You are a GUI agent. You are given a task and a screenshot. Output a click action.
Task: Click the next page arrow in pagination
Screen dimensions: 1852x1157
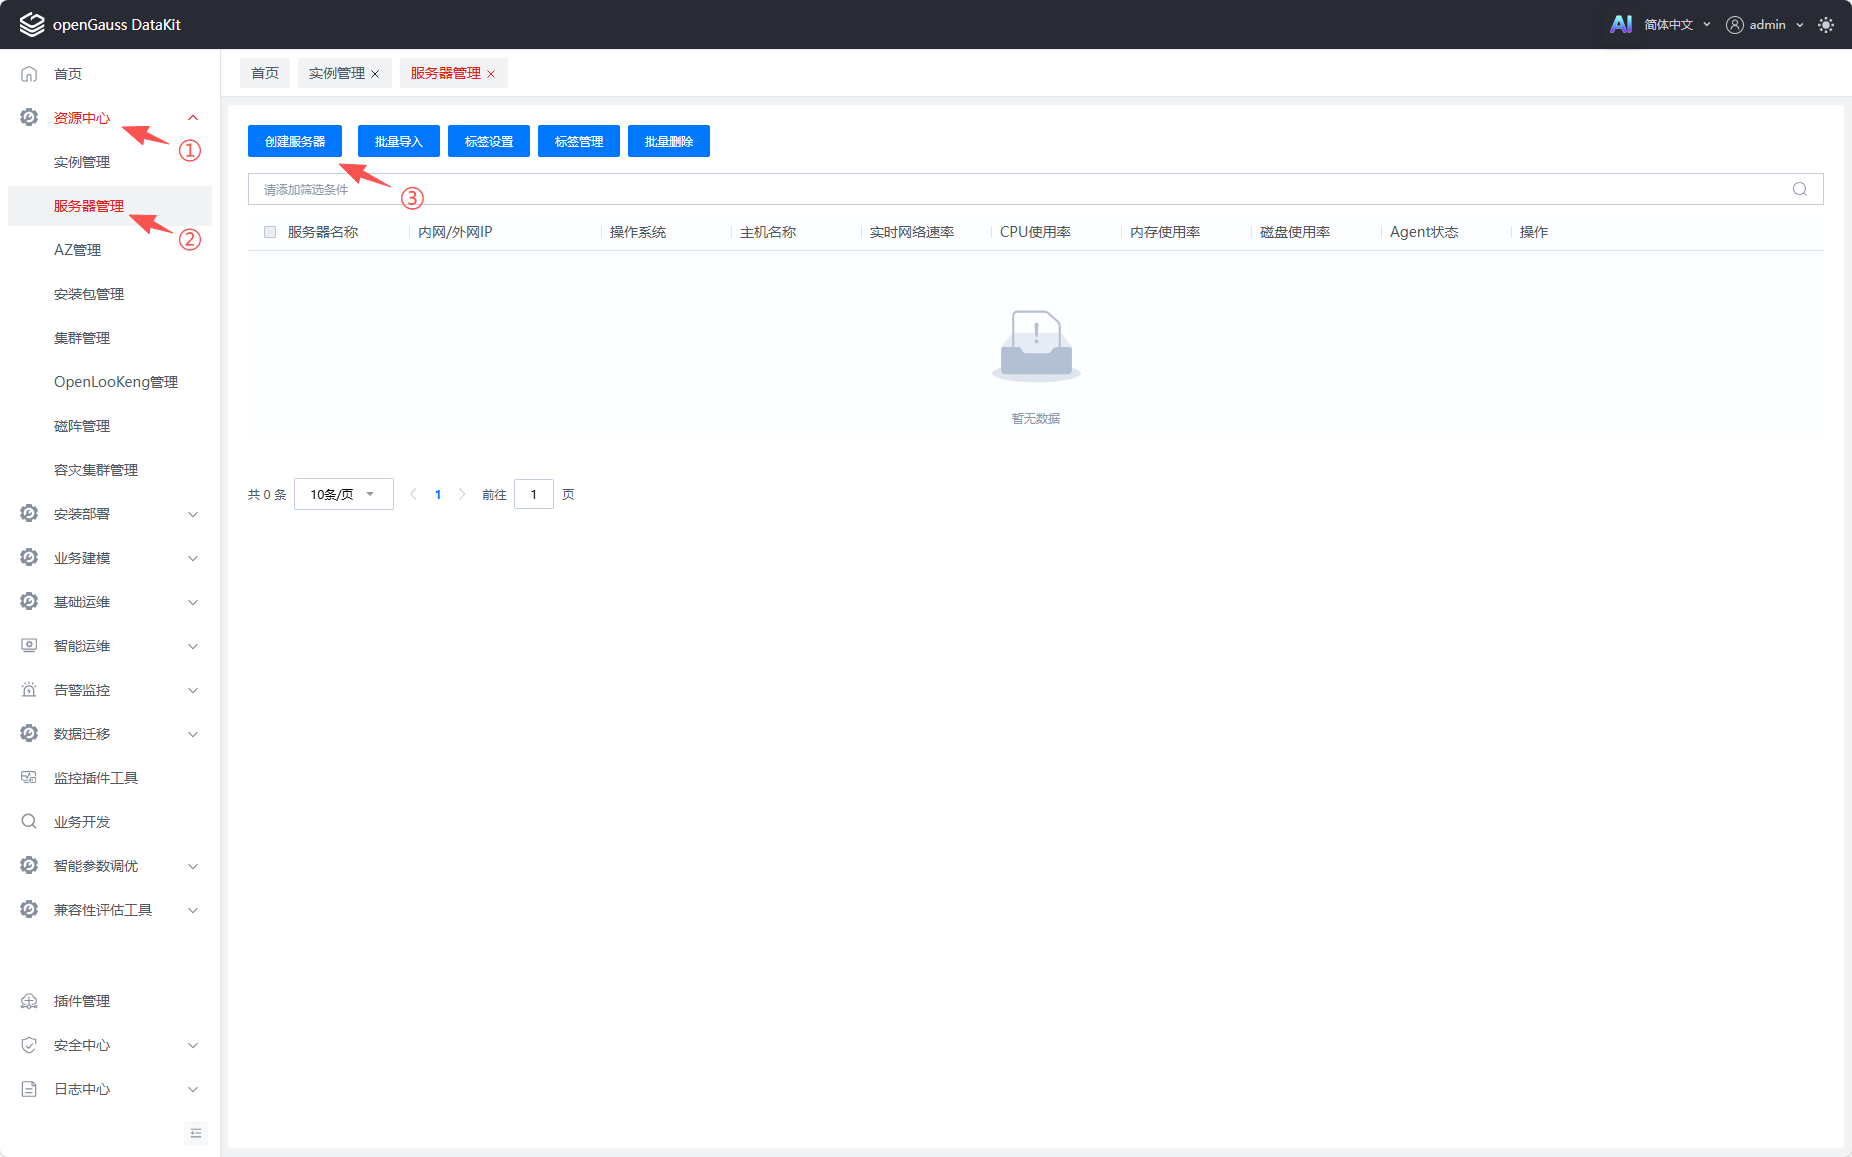[462, 493]
